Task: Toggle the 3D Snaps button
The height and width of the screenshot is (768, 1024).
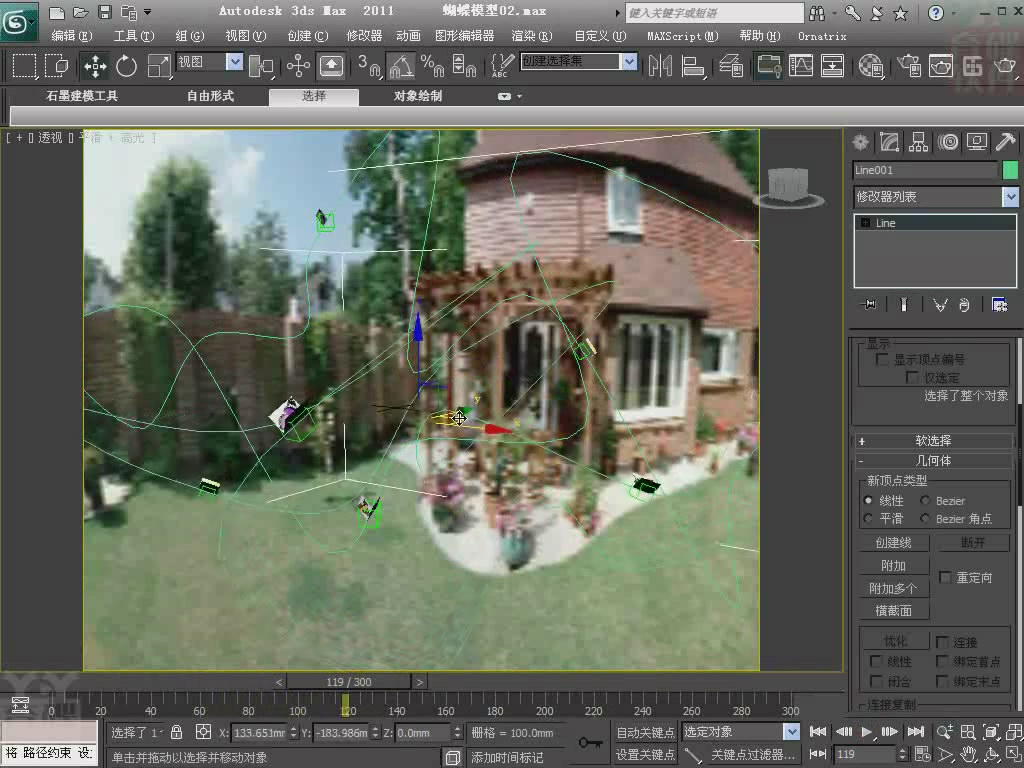Action: 370,65
